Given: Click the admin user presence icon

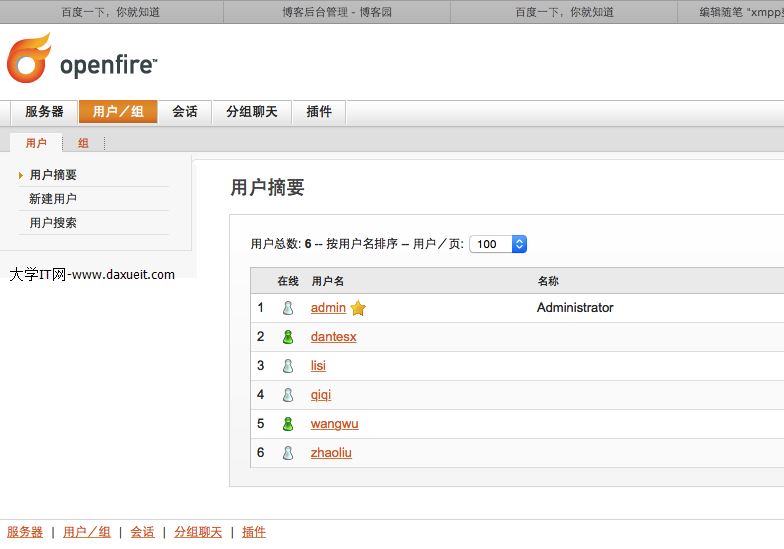Looking at the screenshot, I should coord(288,308).
